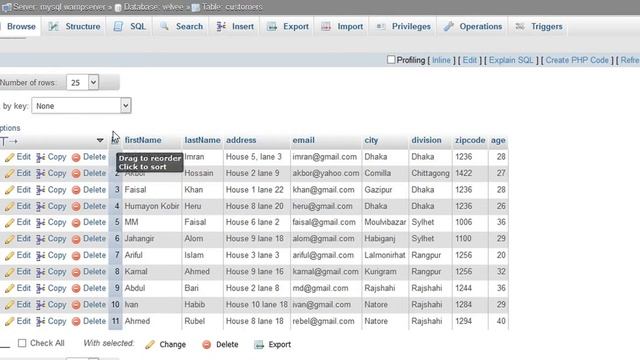Click Edit text in the Kamal row
This screenshot has height=360, width=640.
click(x=23, y=271)
